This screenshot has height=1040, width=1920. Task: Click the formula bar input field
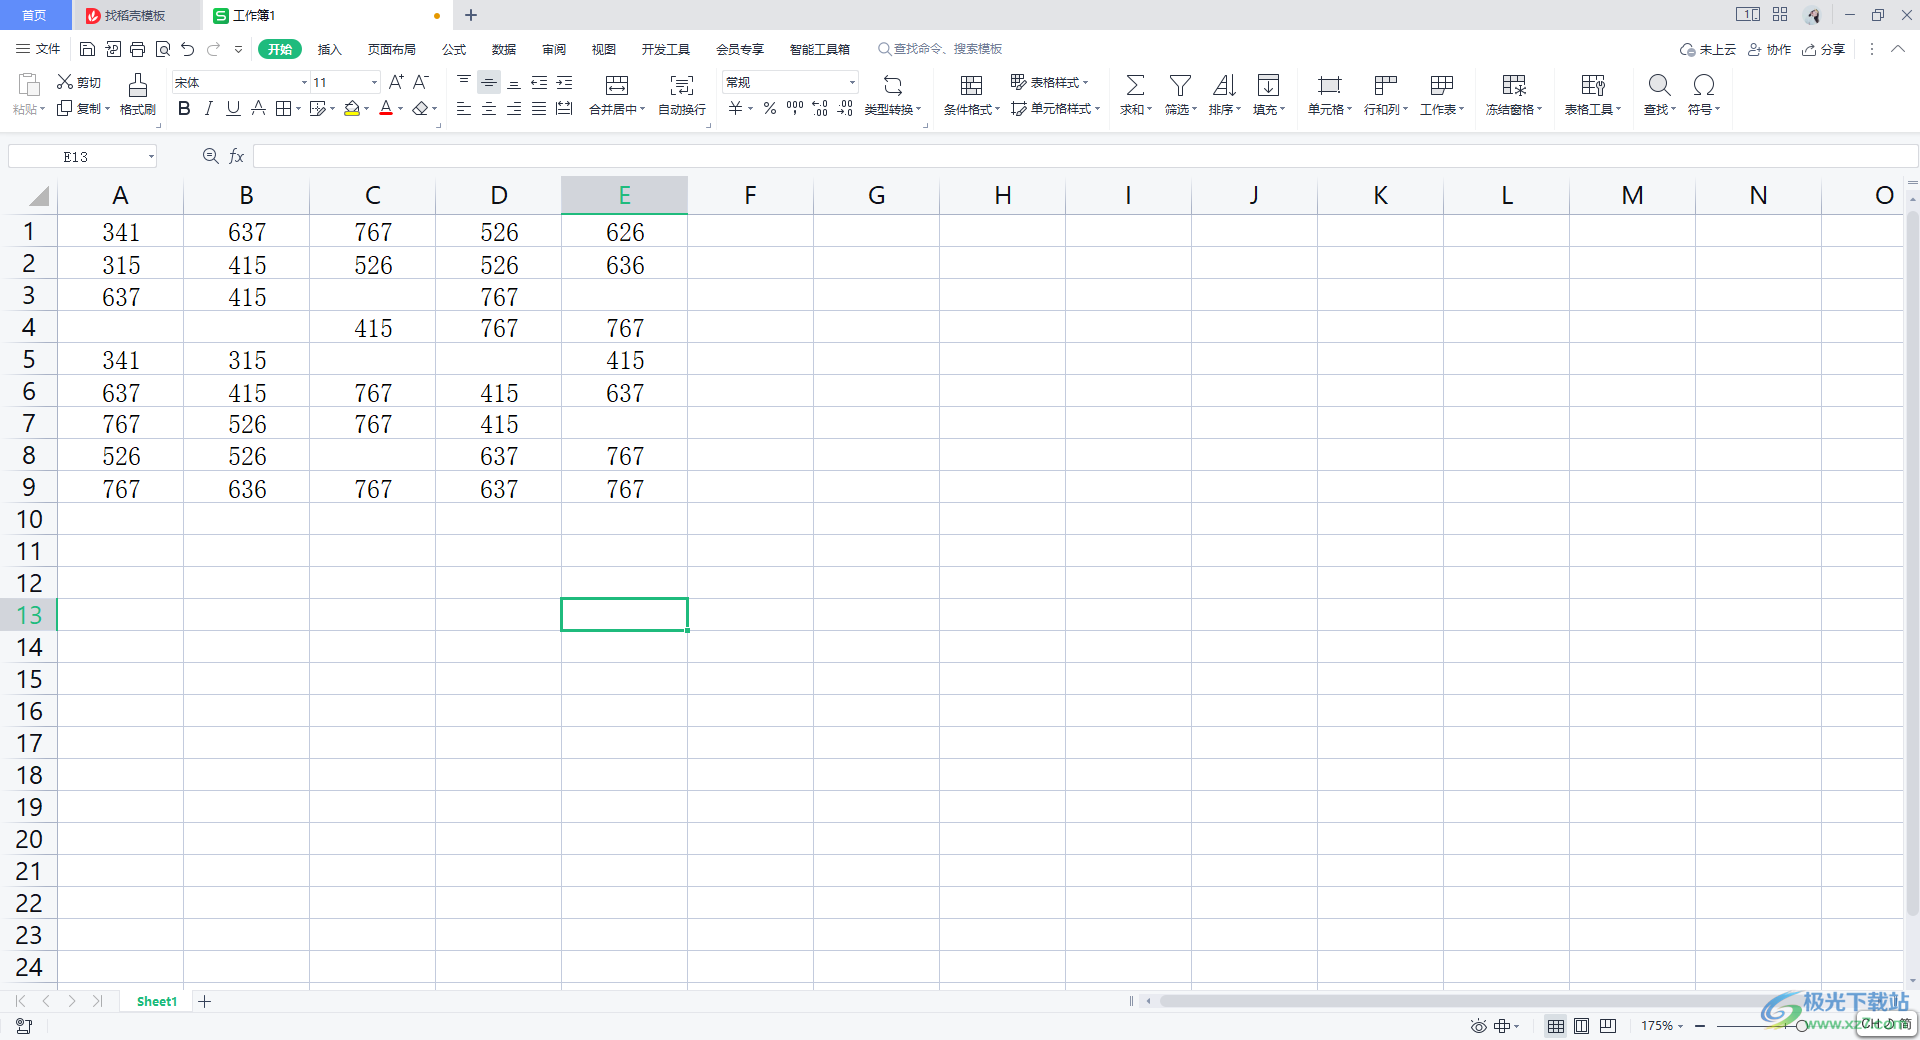1085,156
